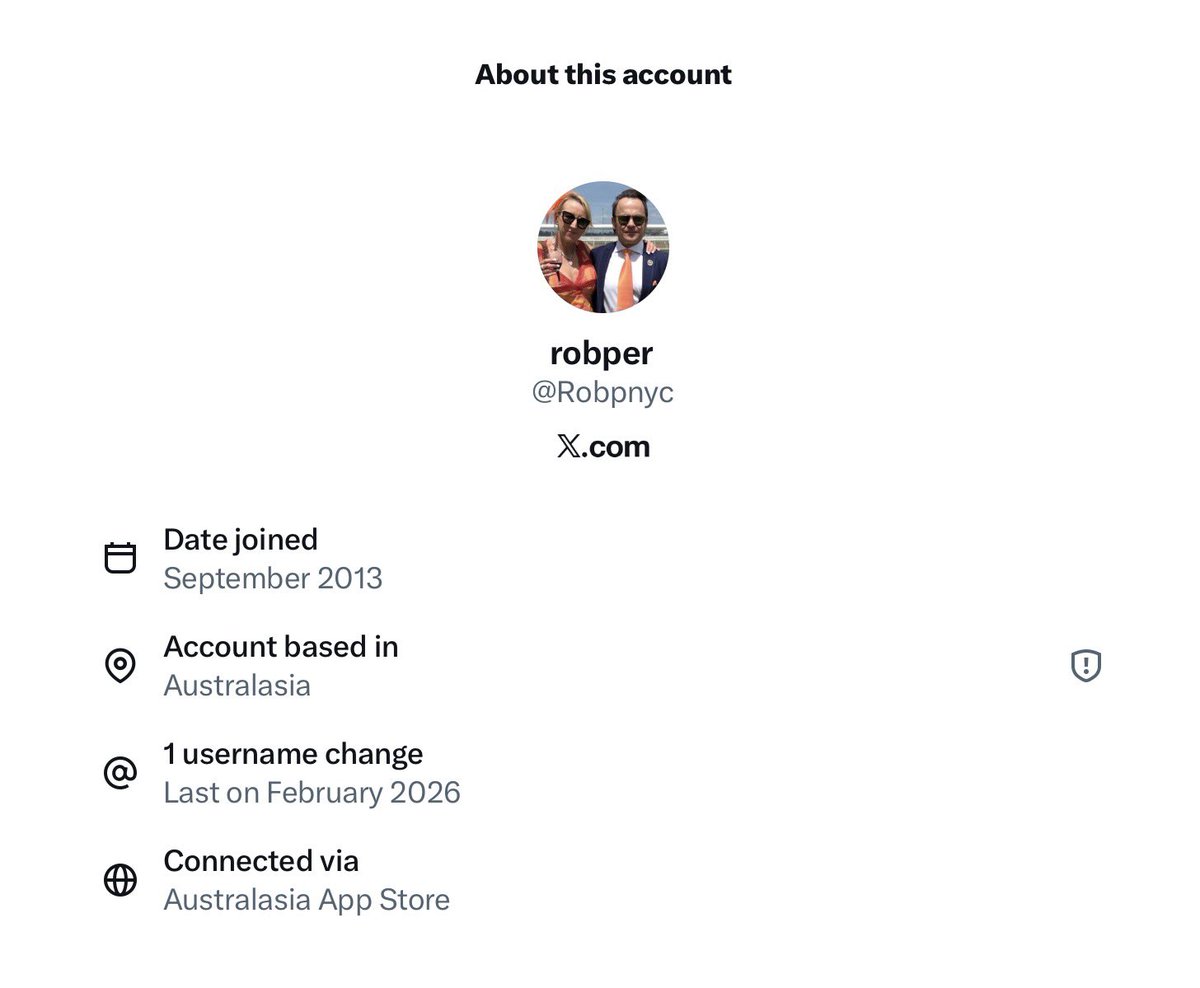
Task: Open robper's circular profile picture
Action: point(603,247)
